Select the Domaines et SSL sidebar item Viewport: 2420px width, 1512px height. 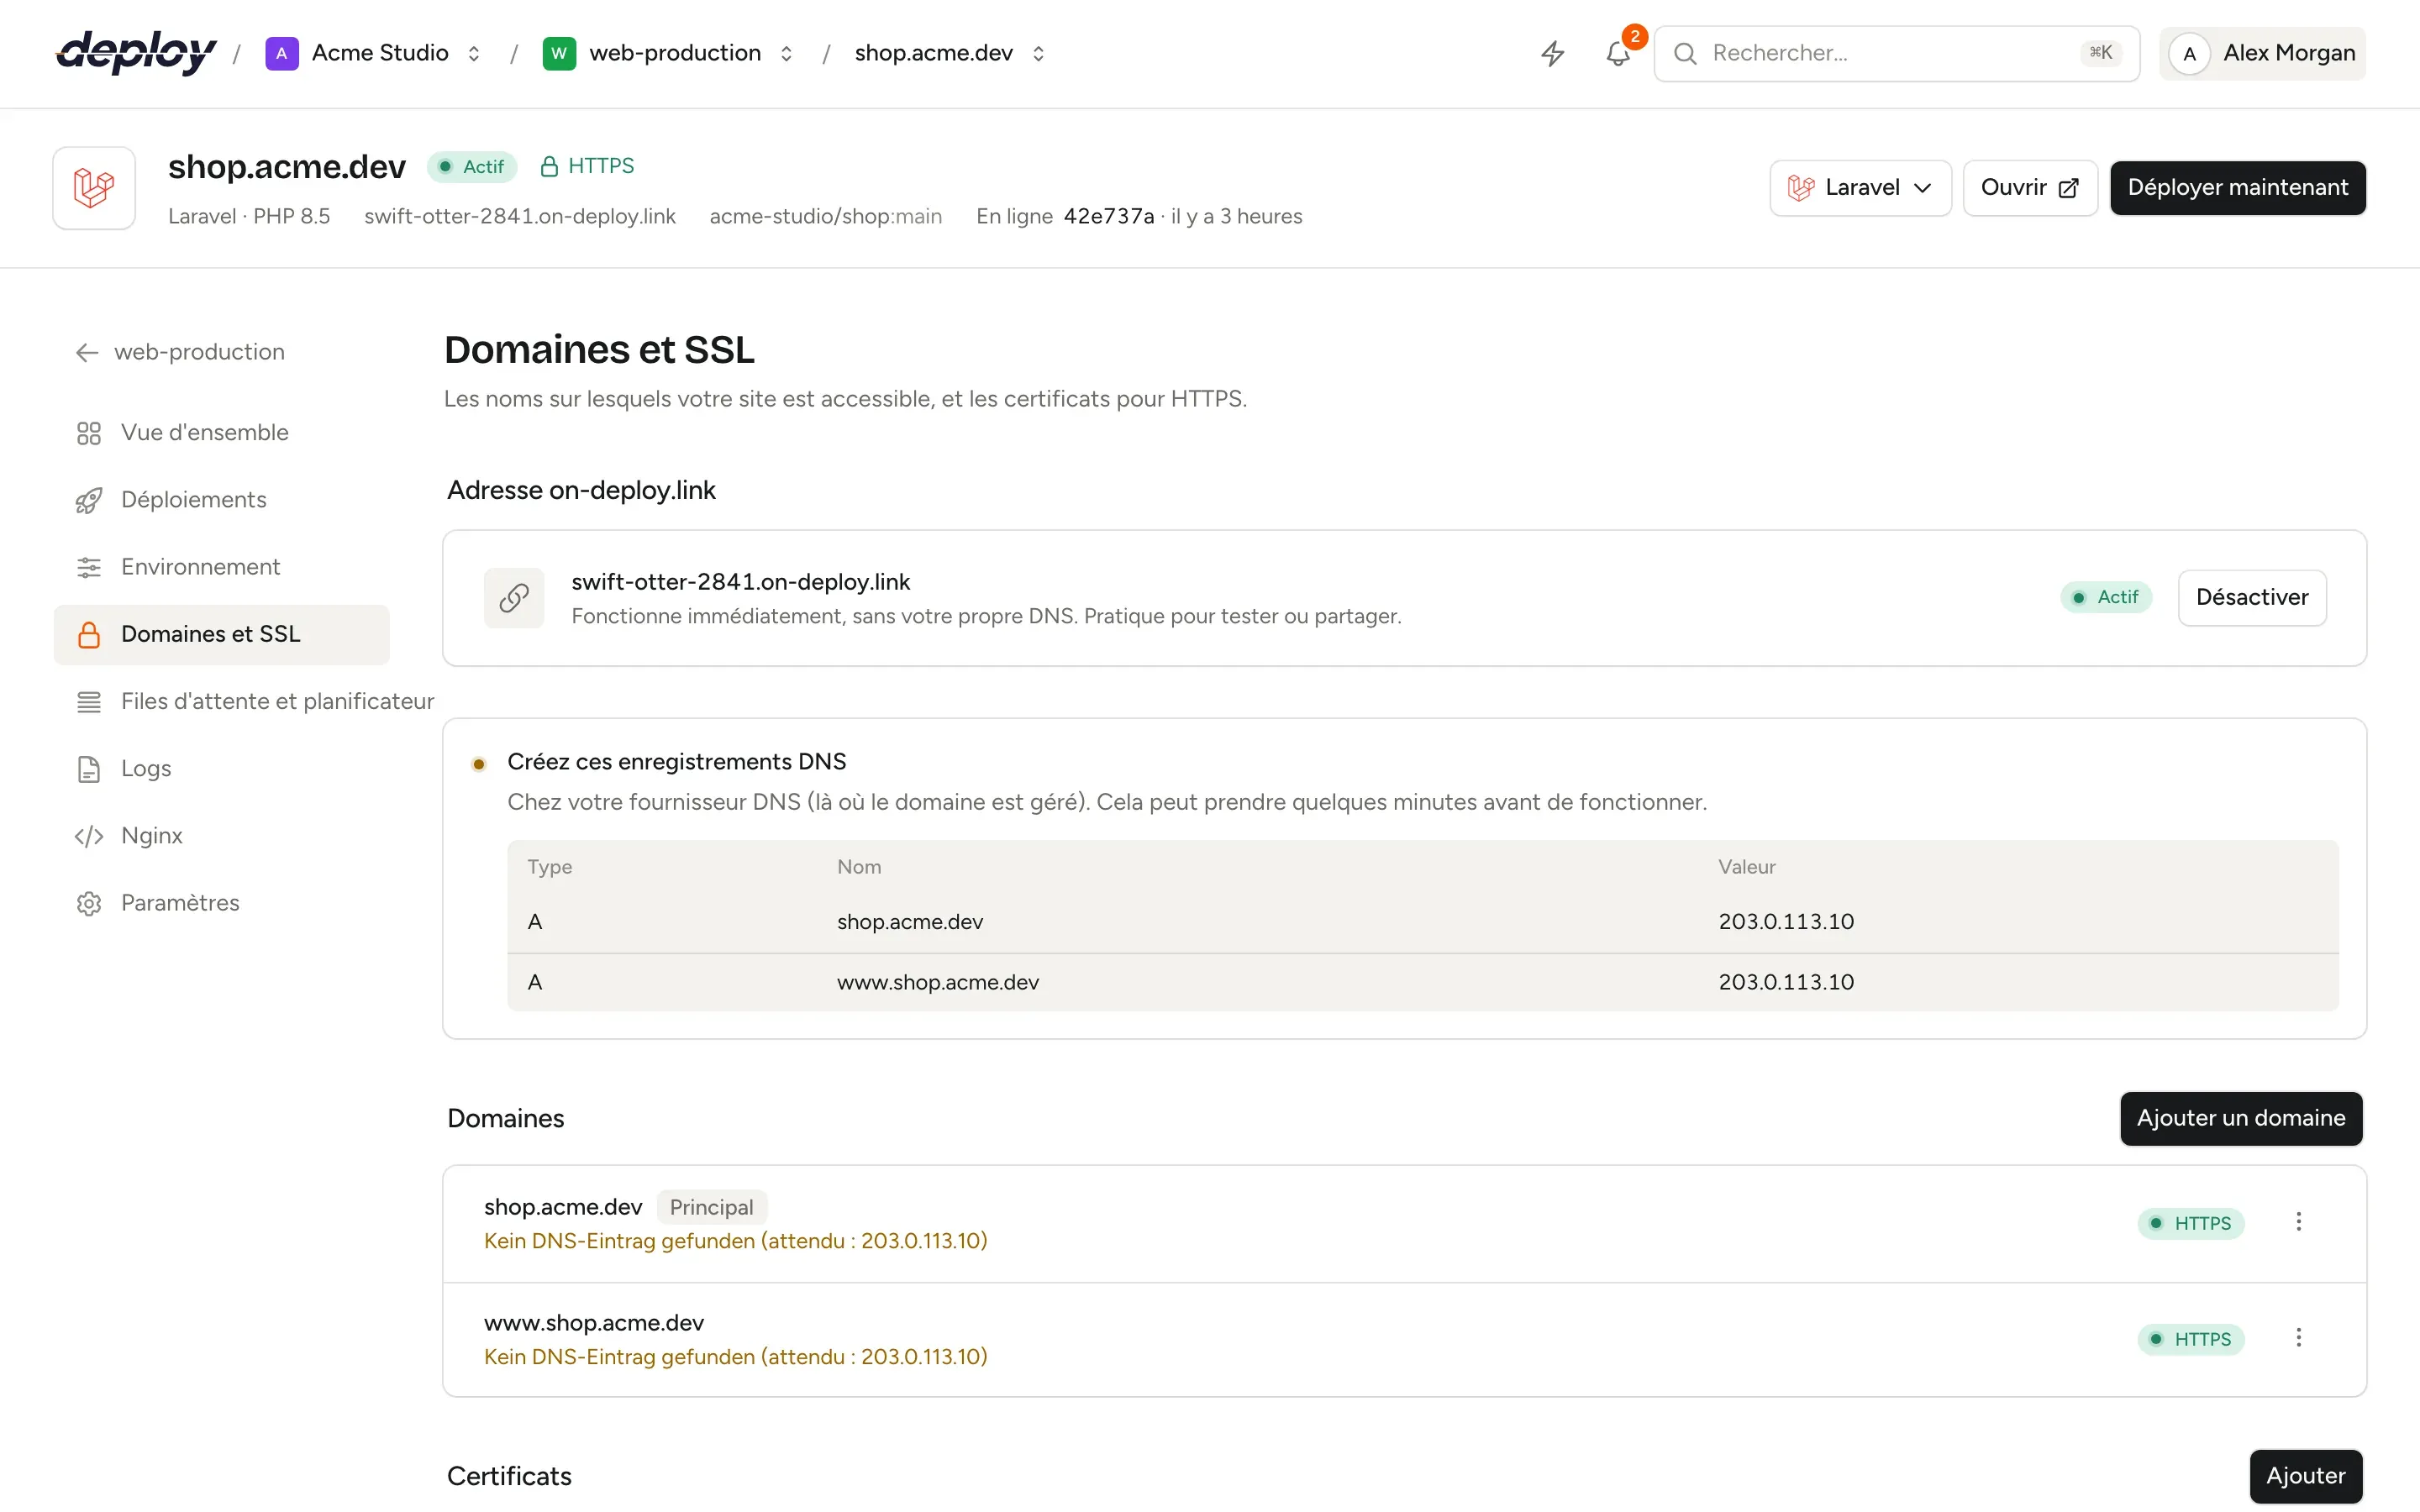(222, 634)
